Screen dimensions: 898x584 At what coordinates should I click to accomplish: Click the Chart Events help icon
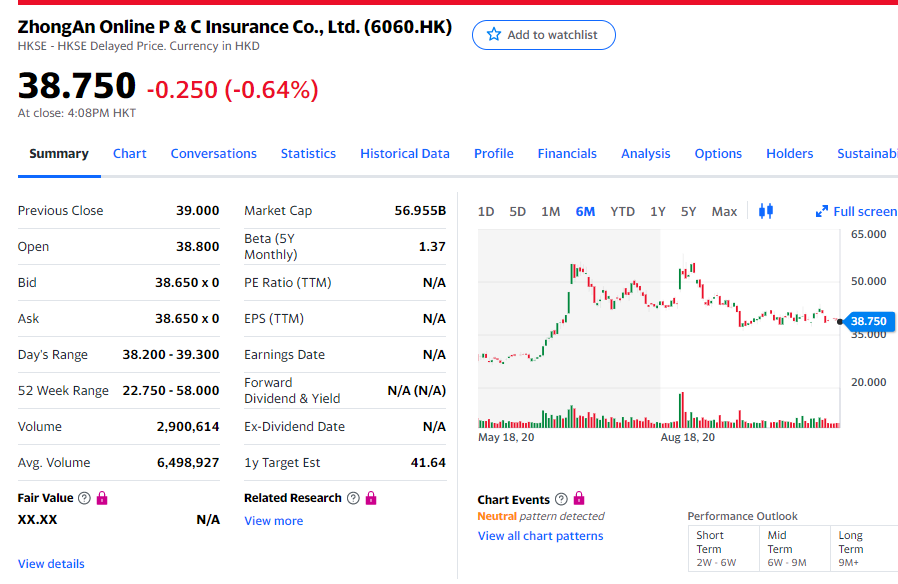(x=561, y=499)
